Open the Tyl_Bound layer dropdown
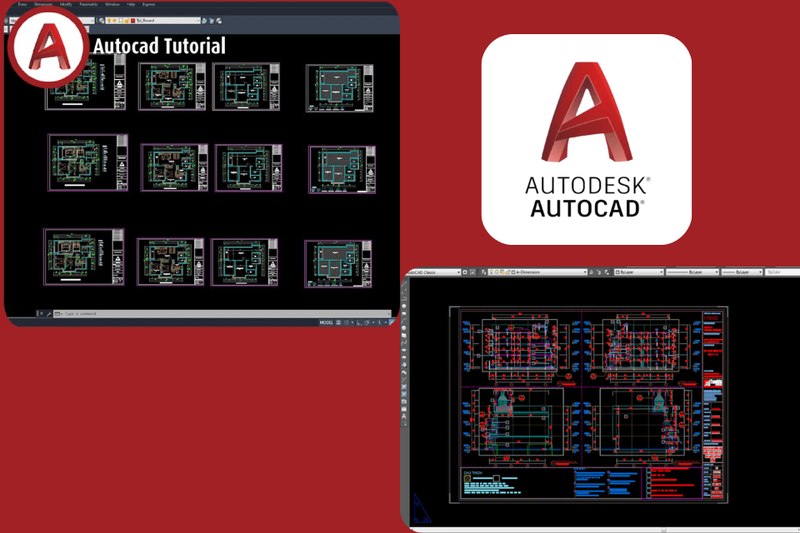 tap(153, 20)
